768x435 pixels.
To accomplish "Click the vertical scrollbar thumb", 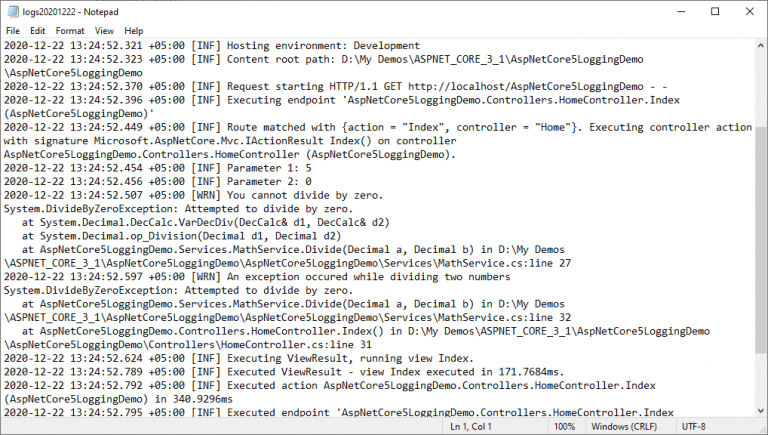I will click(761, 239).
